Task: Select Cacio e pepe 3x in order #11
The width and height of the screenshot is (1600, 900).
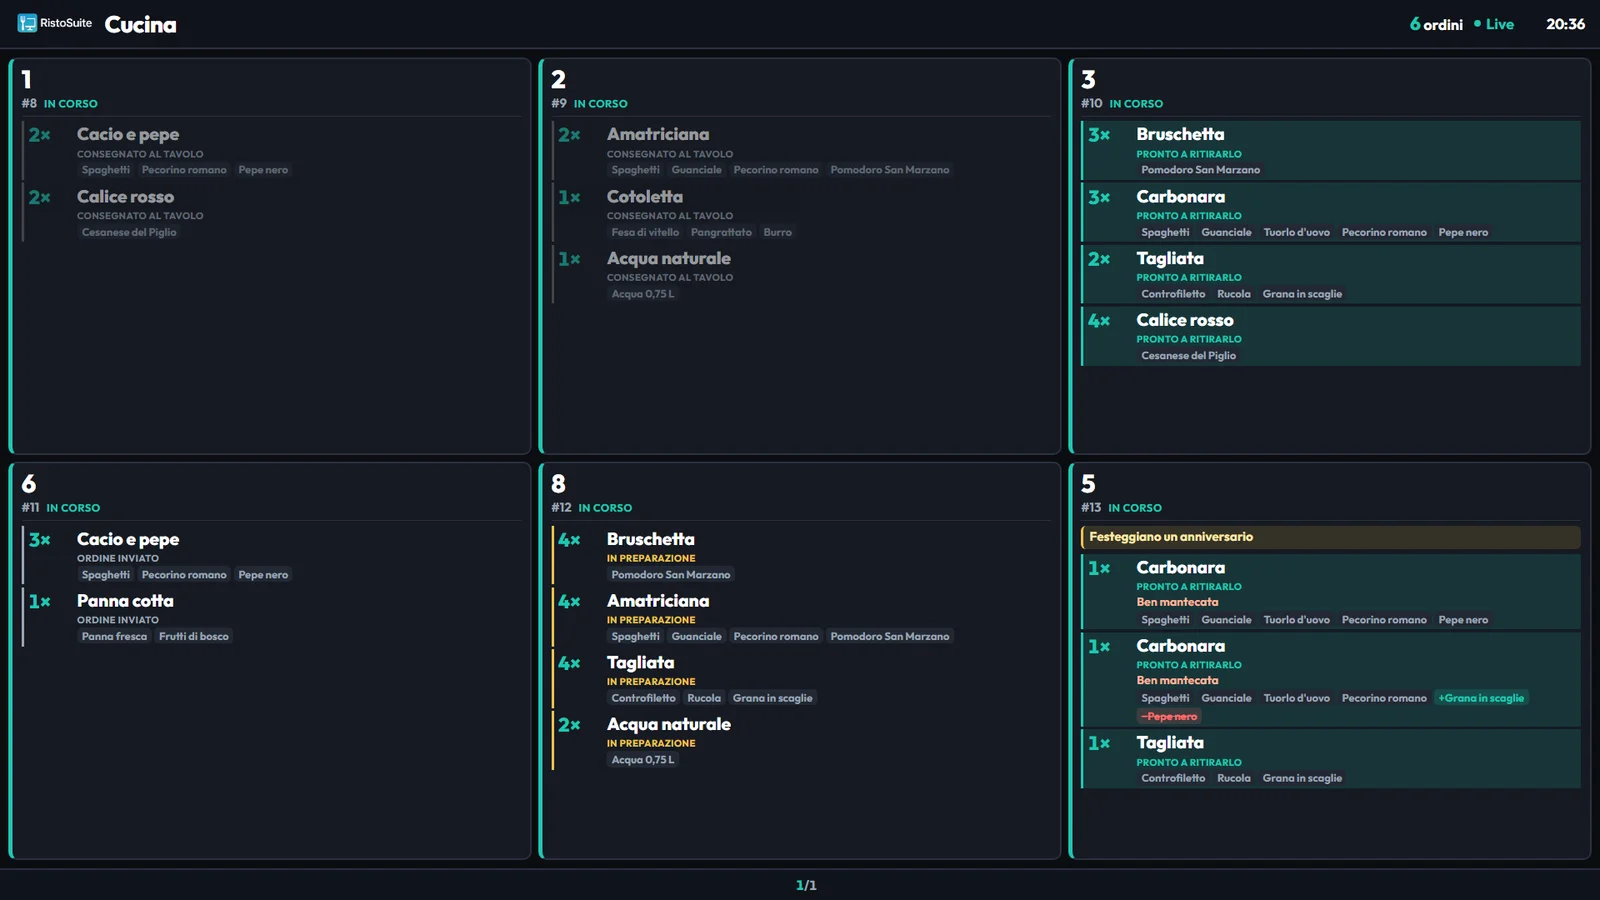Action: 272,555
